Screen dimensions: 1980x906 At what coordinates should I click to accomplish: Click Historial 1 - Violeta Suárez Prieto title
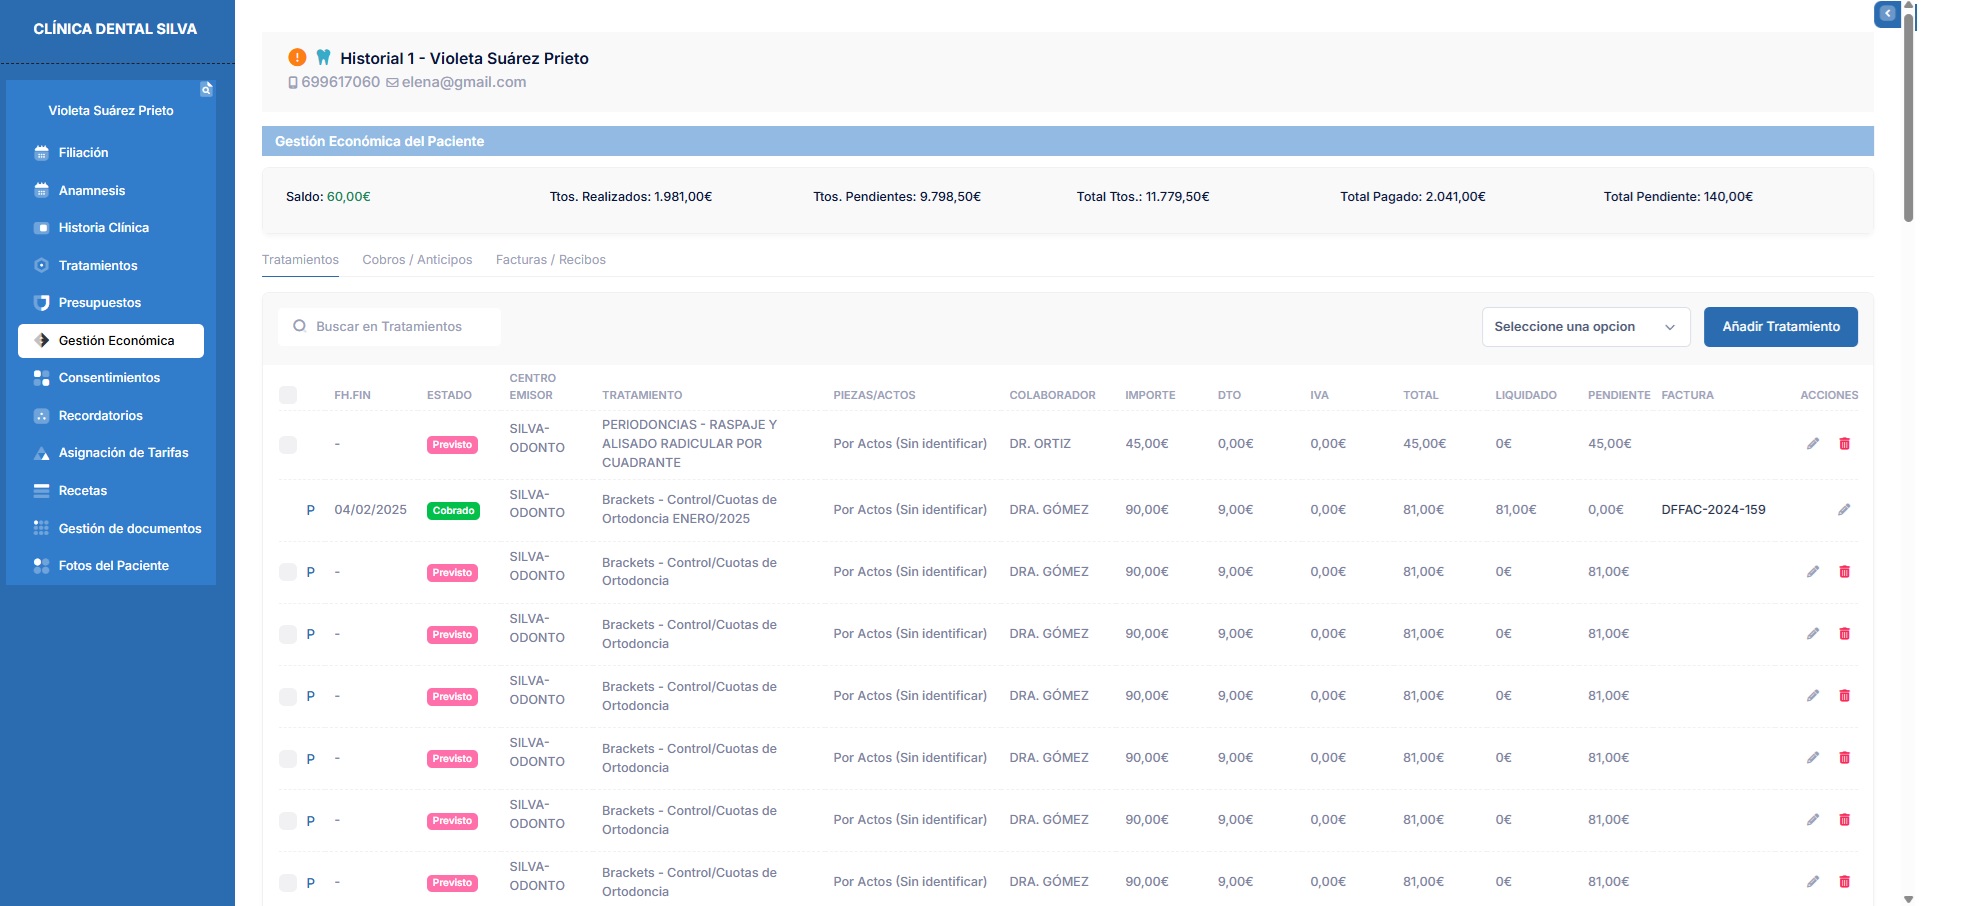click(x=464, y=58)
